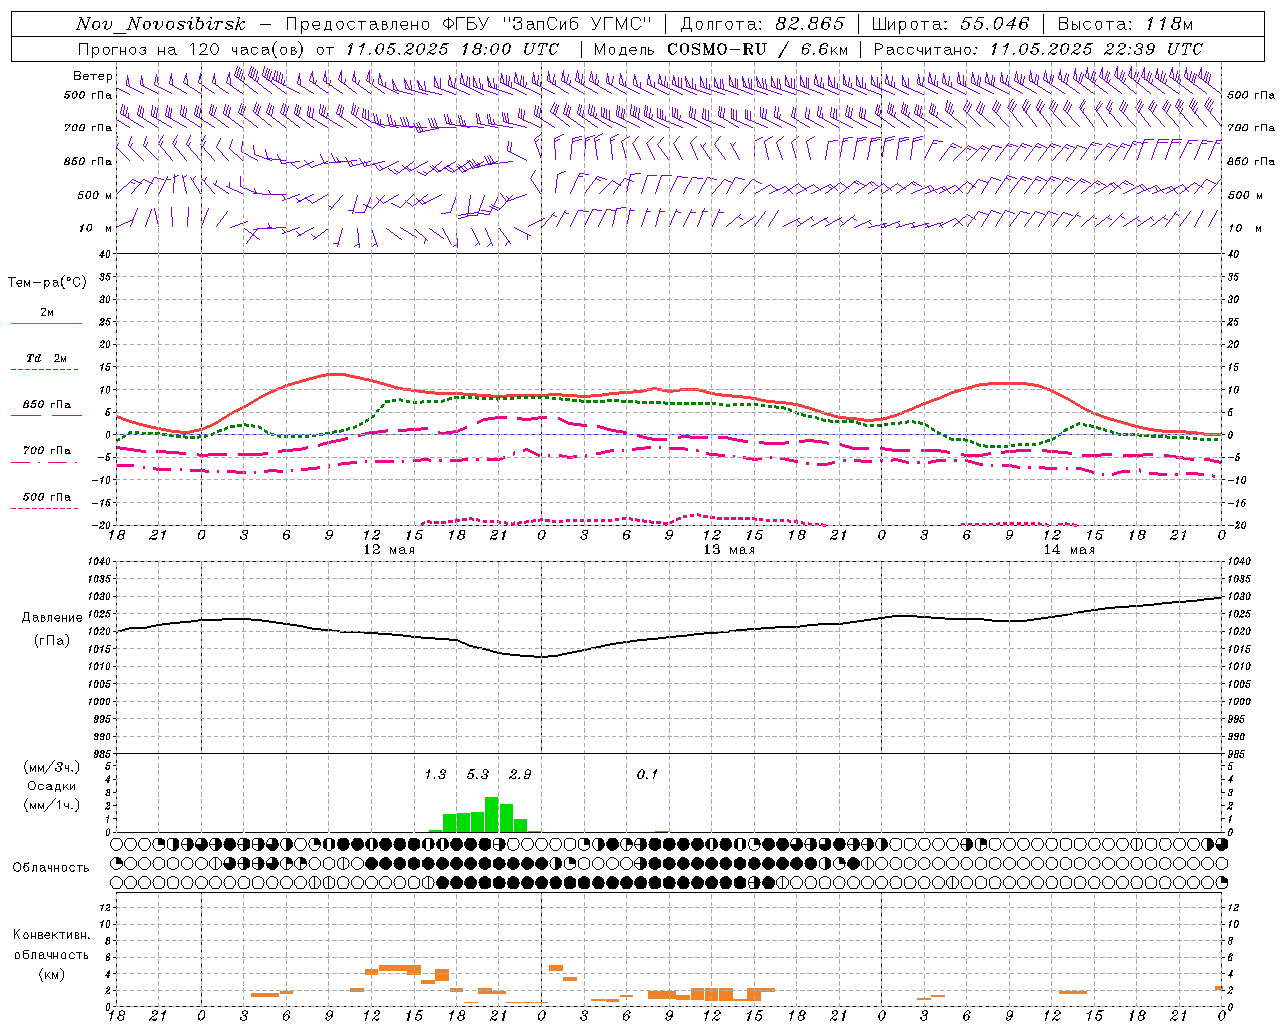Click the 1.3 precipitation total value
1280x1024 pixels.
(435, 775)
